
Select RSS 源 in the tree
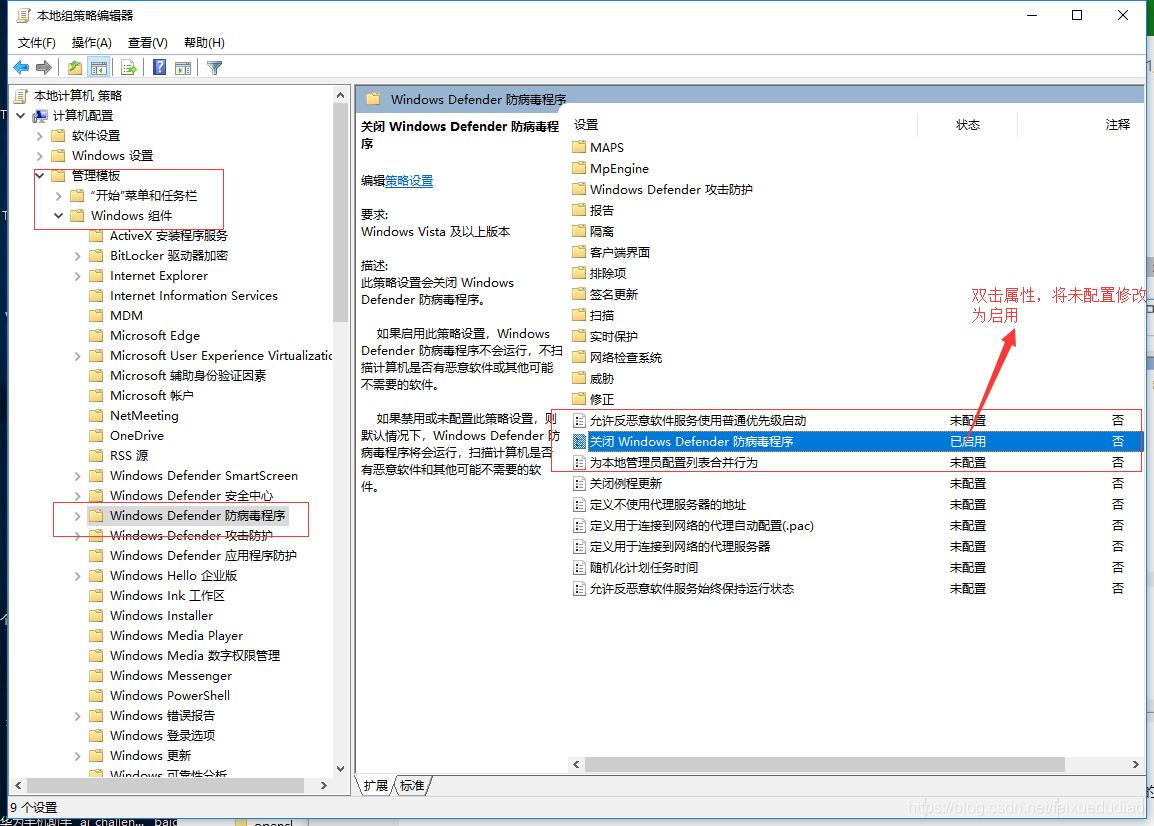[x=129, y=455]
